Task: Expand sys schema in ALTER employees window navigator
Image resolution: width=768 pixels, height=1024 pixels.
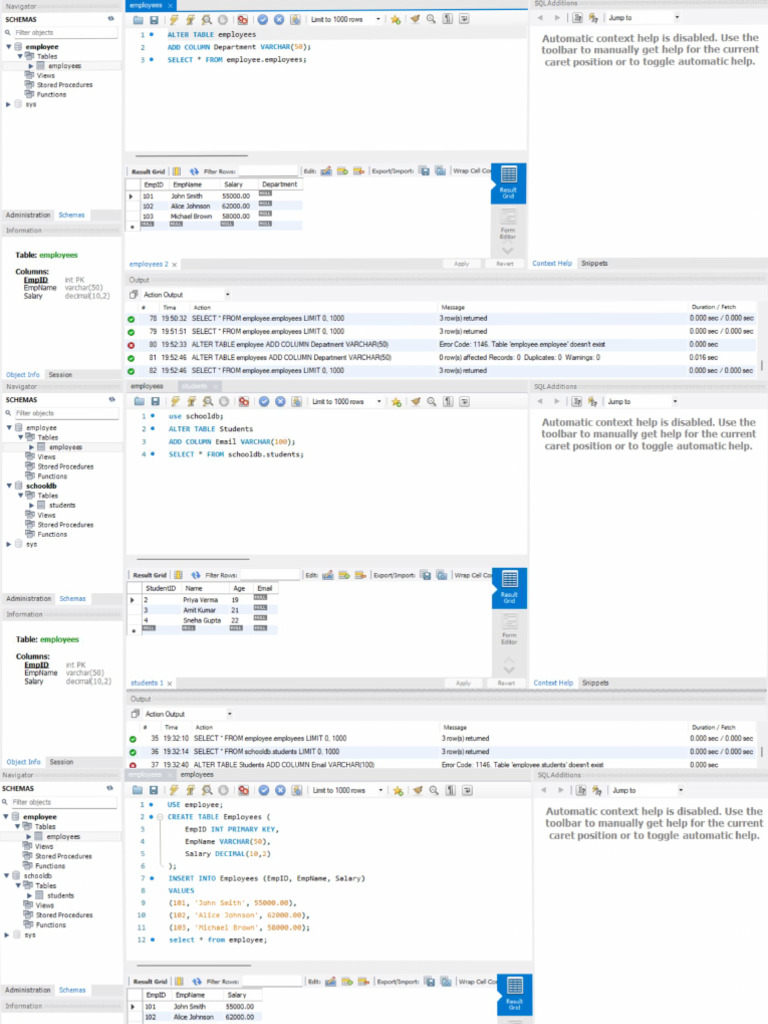Action: [8, 104]
